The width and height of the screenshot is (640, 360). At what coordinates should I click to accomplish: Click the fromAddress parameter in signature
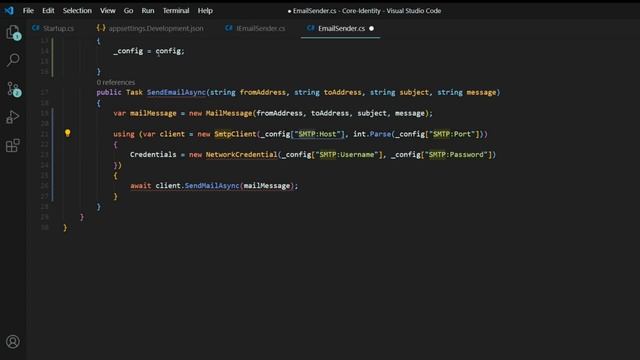[263, 92]
